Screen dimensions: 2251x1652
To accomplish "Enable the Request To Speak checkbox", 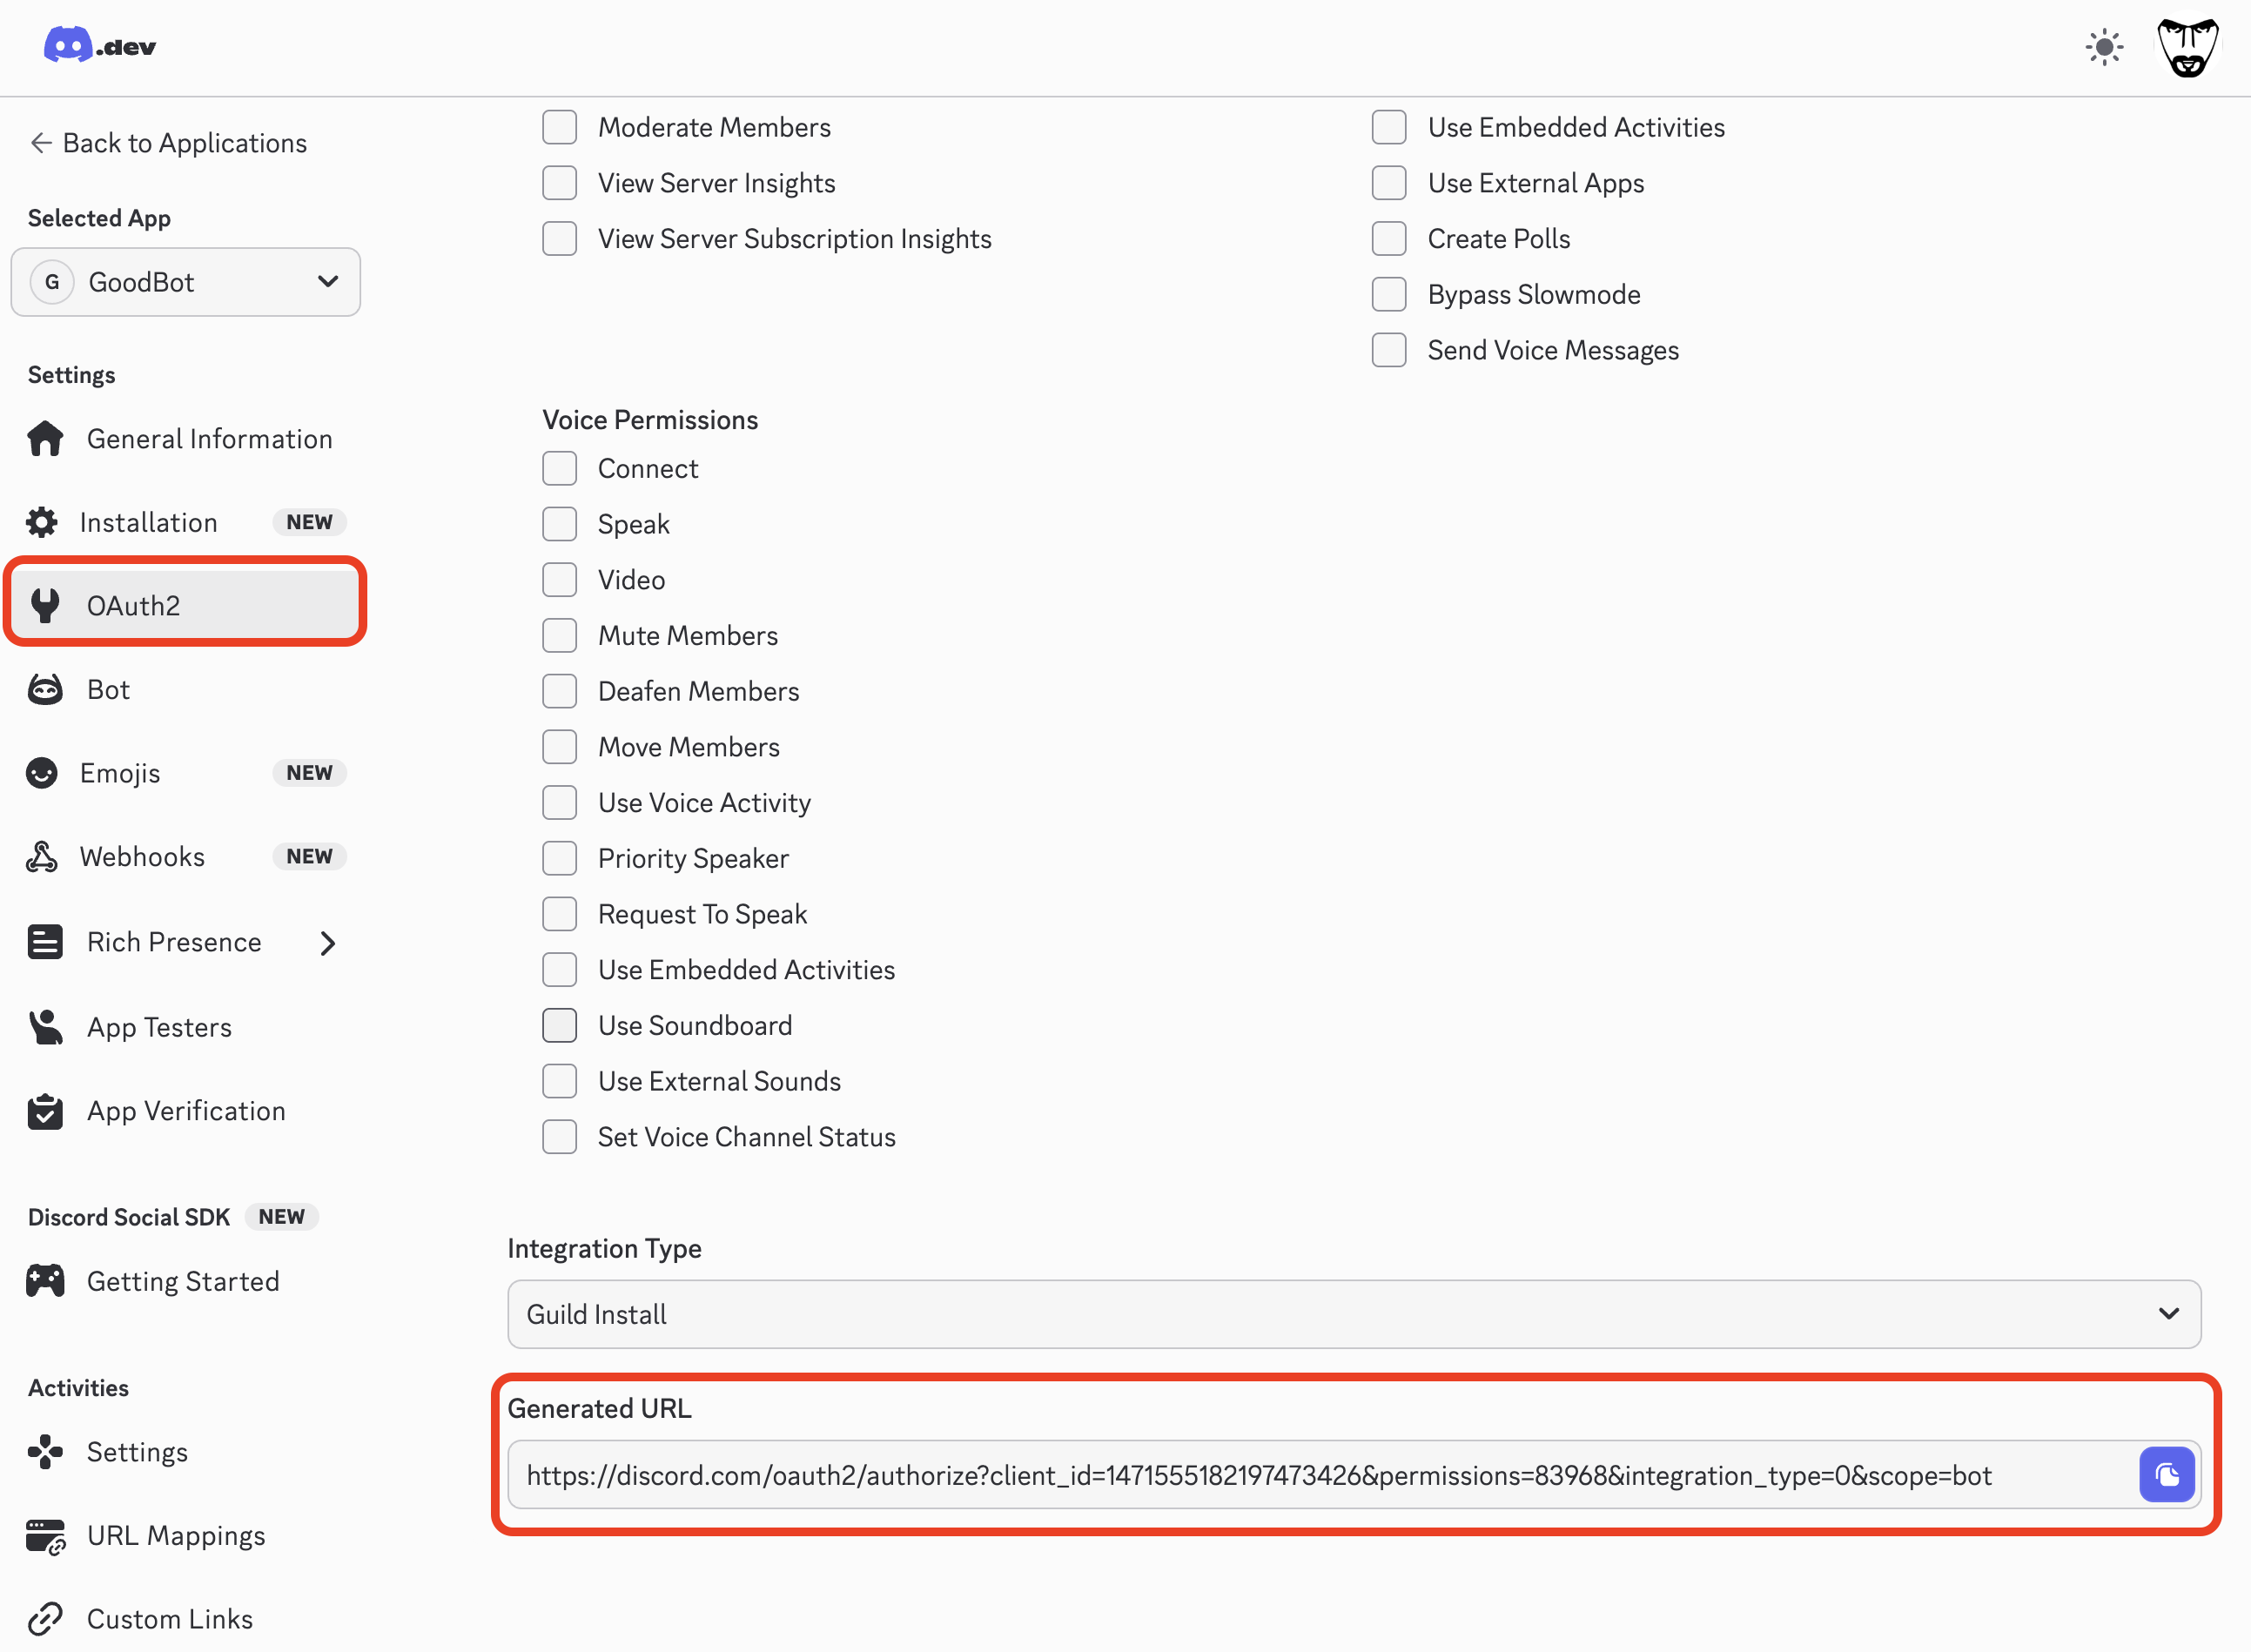I will pos(560,913).
